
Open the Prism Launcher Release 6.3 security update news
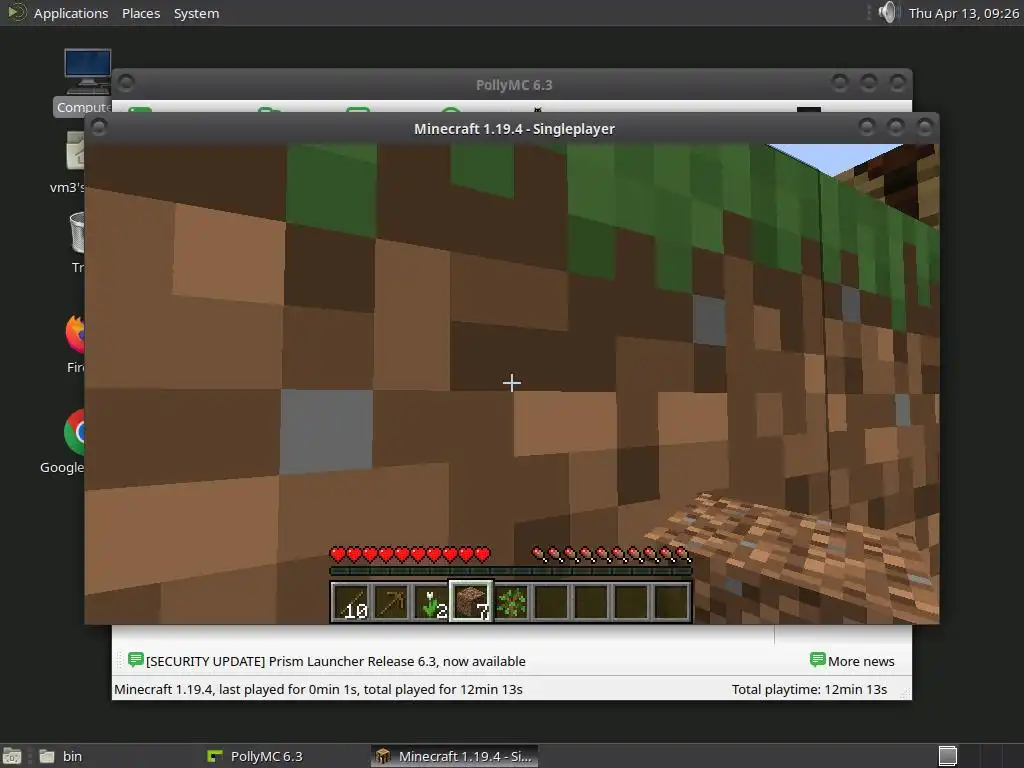336,661
